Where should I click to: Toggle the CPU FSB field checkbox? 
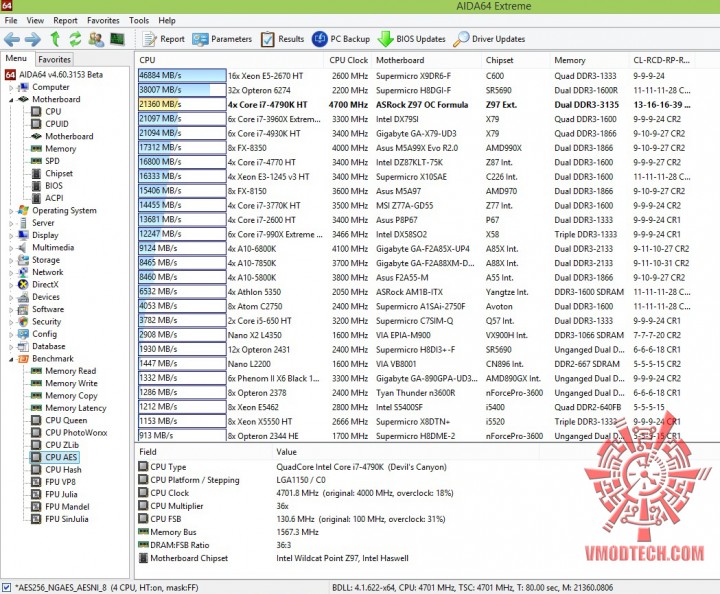tap(143, 519)
